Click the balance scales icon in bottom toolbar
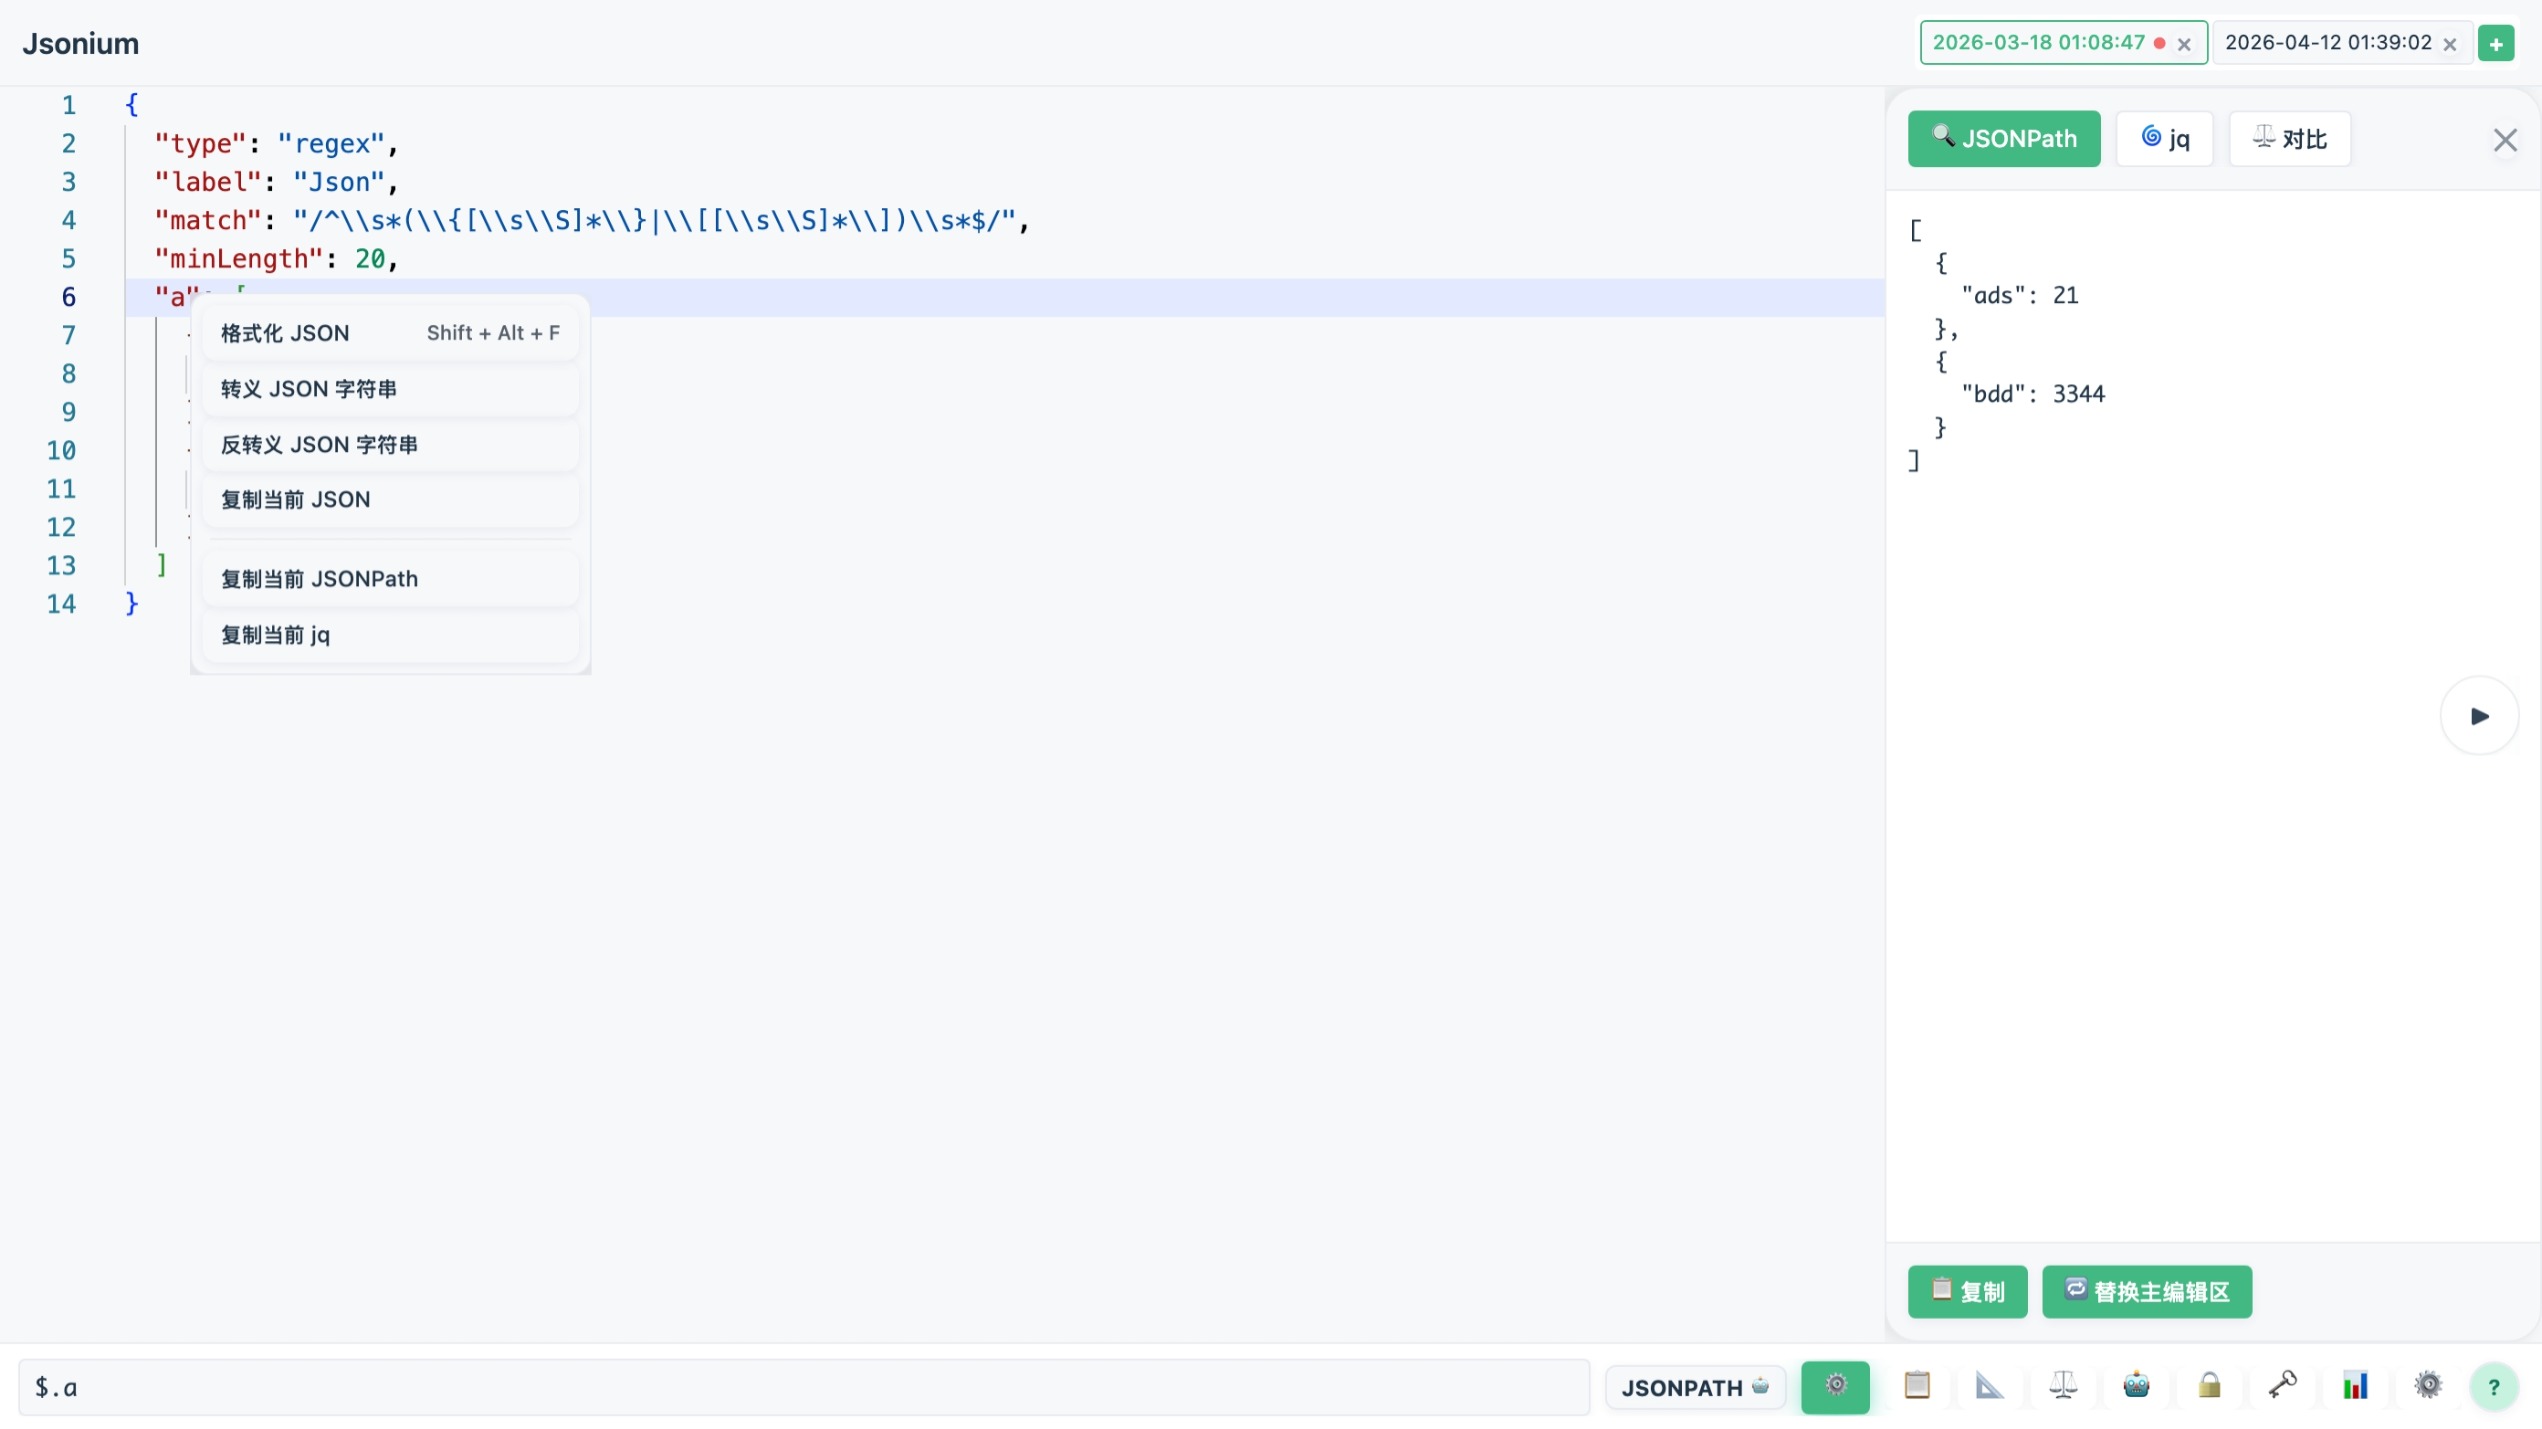 click(2062, 1386)
